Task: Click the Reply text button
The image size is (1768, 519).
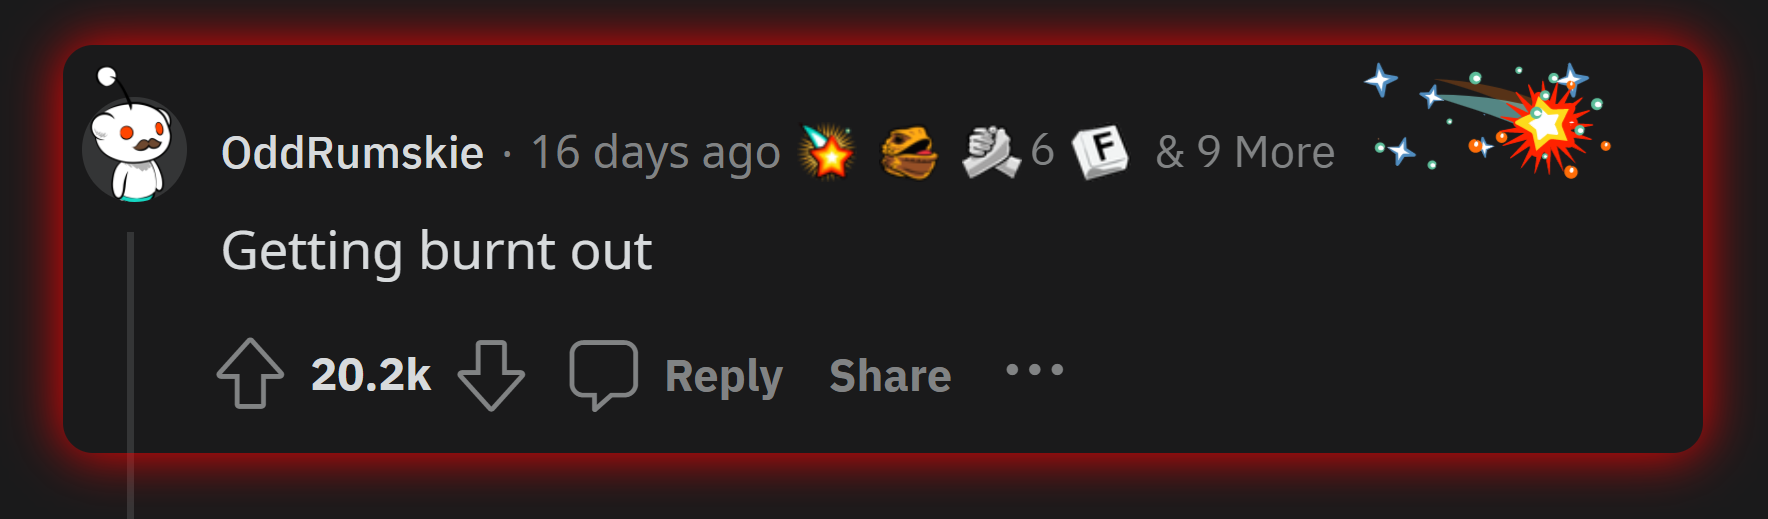Action: click(x=723, y=376)
